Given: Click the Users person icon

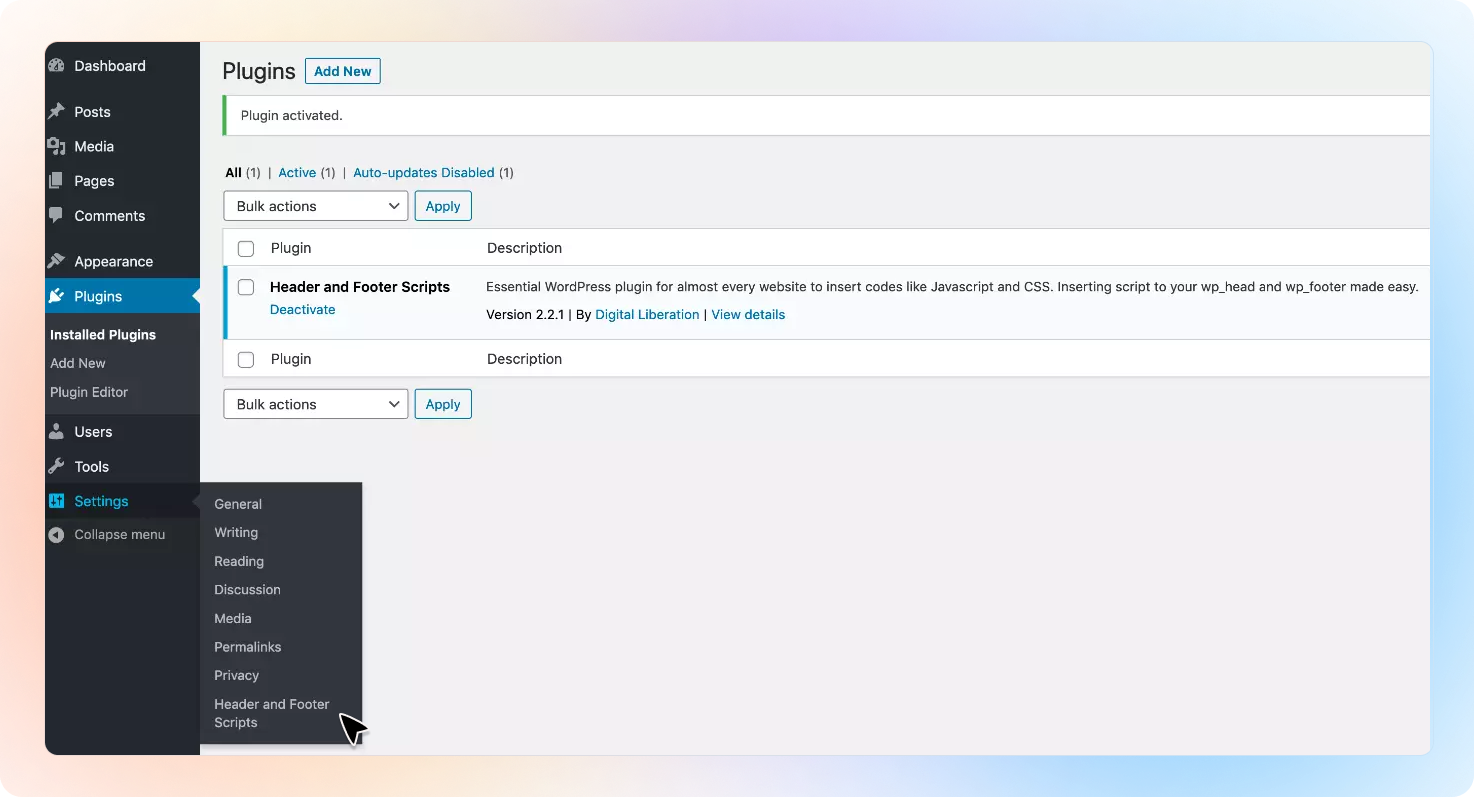Looking at the screenshot, I should pyautogui.click(x=56, y=432).
